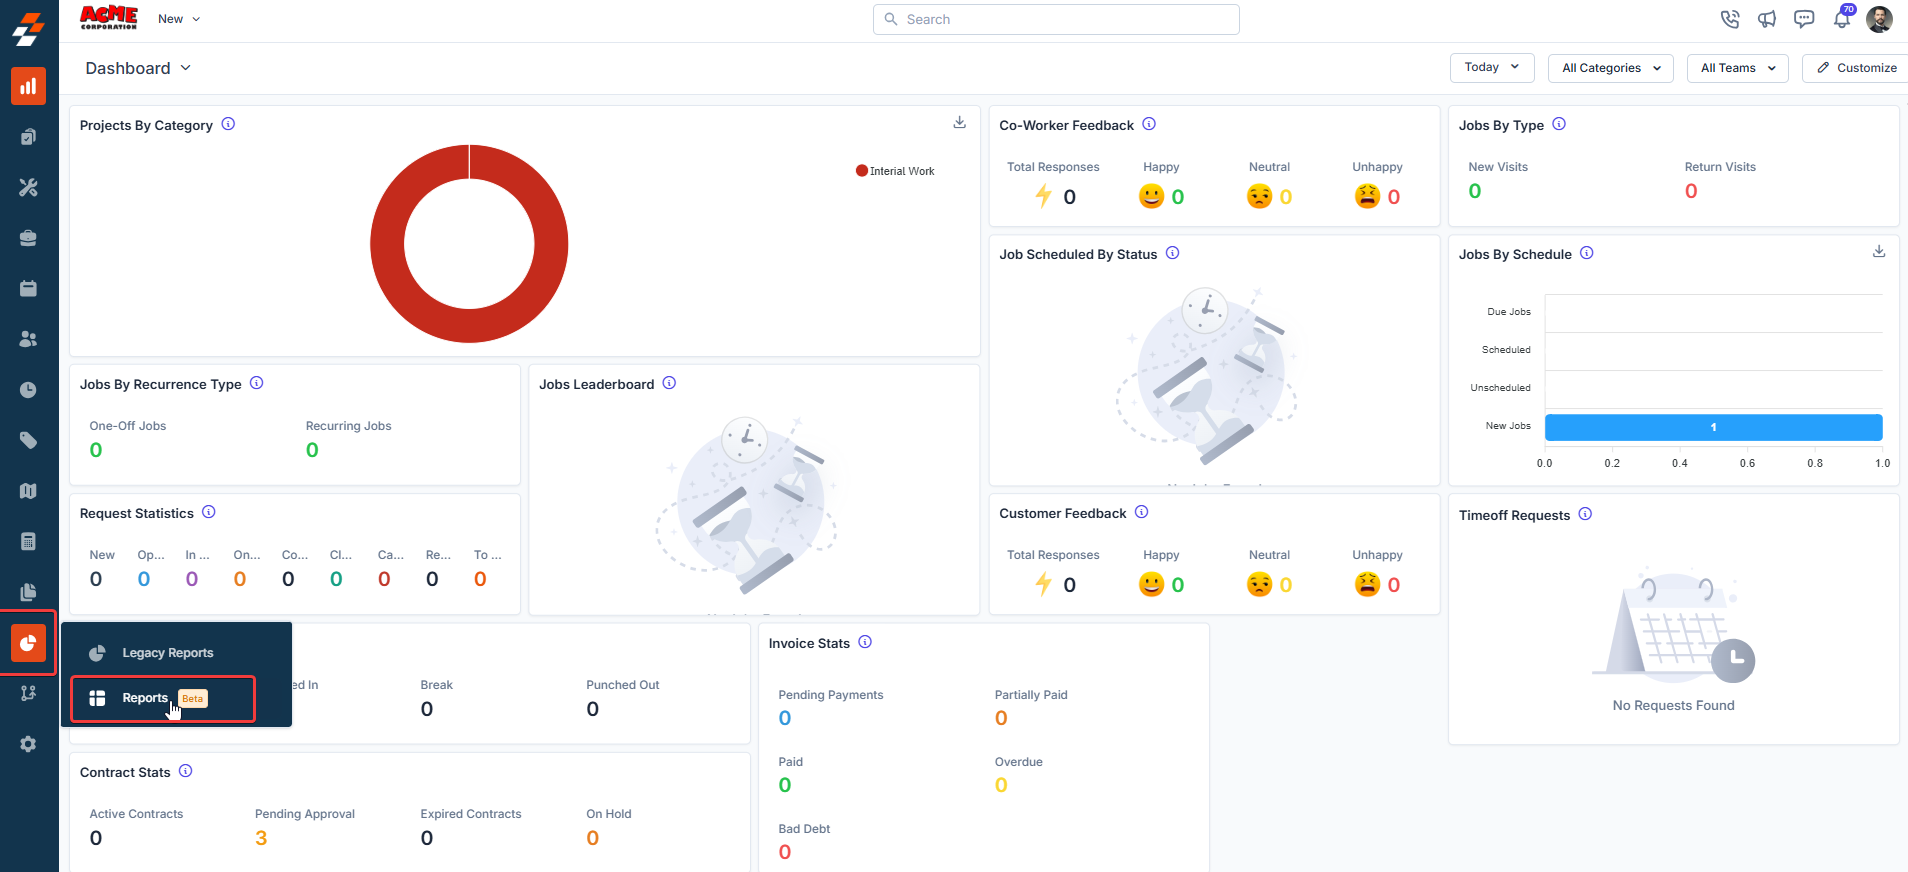The height and width of the screenshot is (872, 1908).
Task: Click the blue New Jobs bar
Action: (1713, 427)
